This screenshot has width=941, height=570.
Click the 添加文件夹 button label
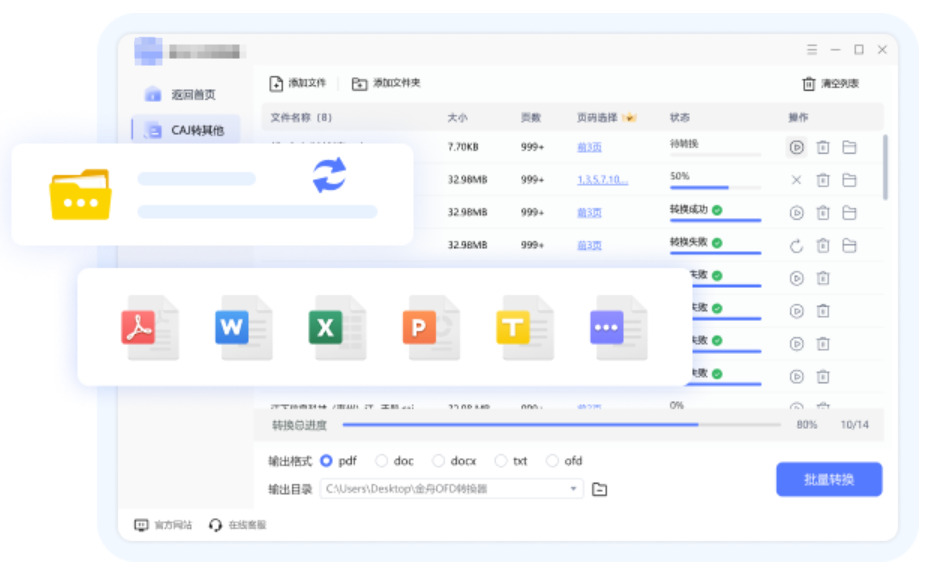pyautogui.click(x=397, y=83)
